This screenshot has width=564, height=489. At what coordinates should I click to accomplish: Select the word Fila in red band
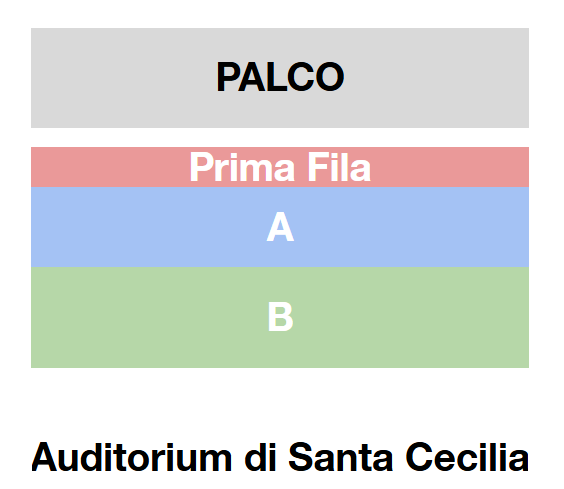click(339, 167)
